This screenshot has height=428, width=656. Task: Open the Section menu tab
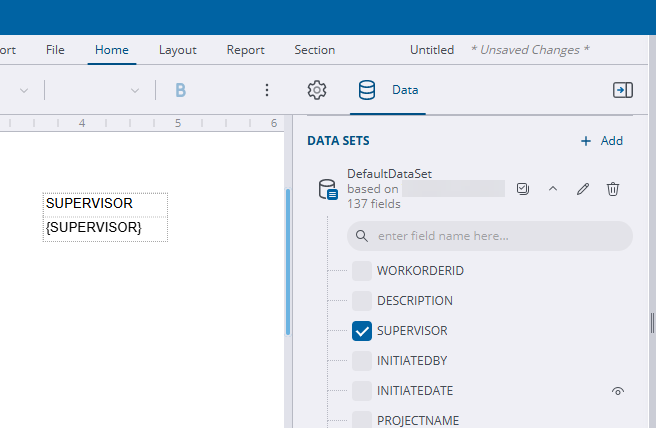point(314,50)
